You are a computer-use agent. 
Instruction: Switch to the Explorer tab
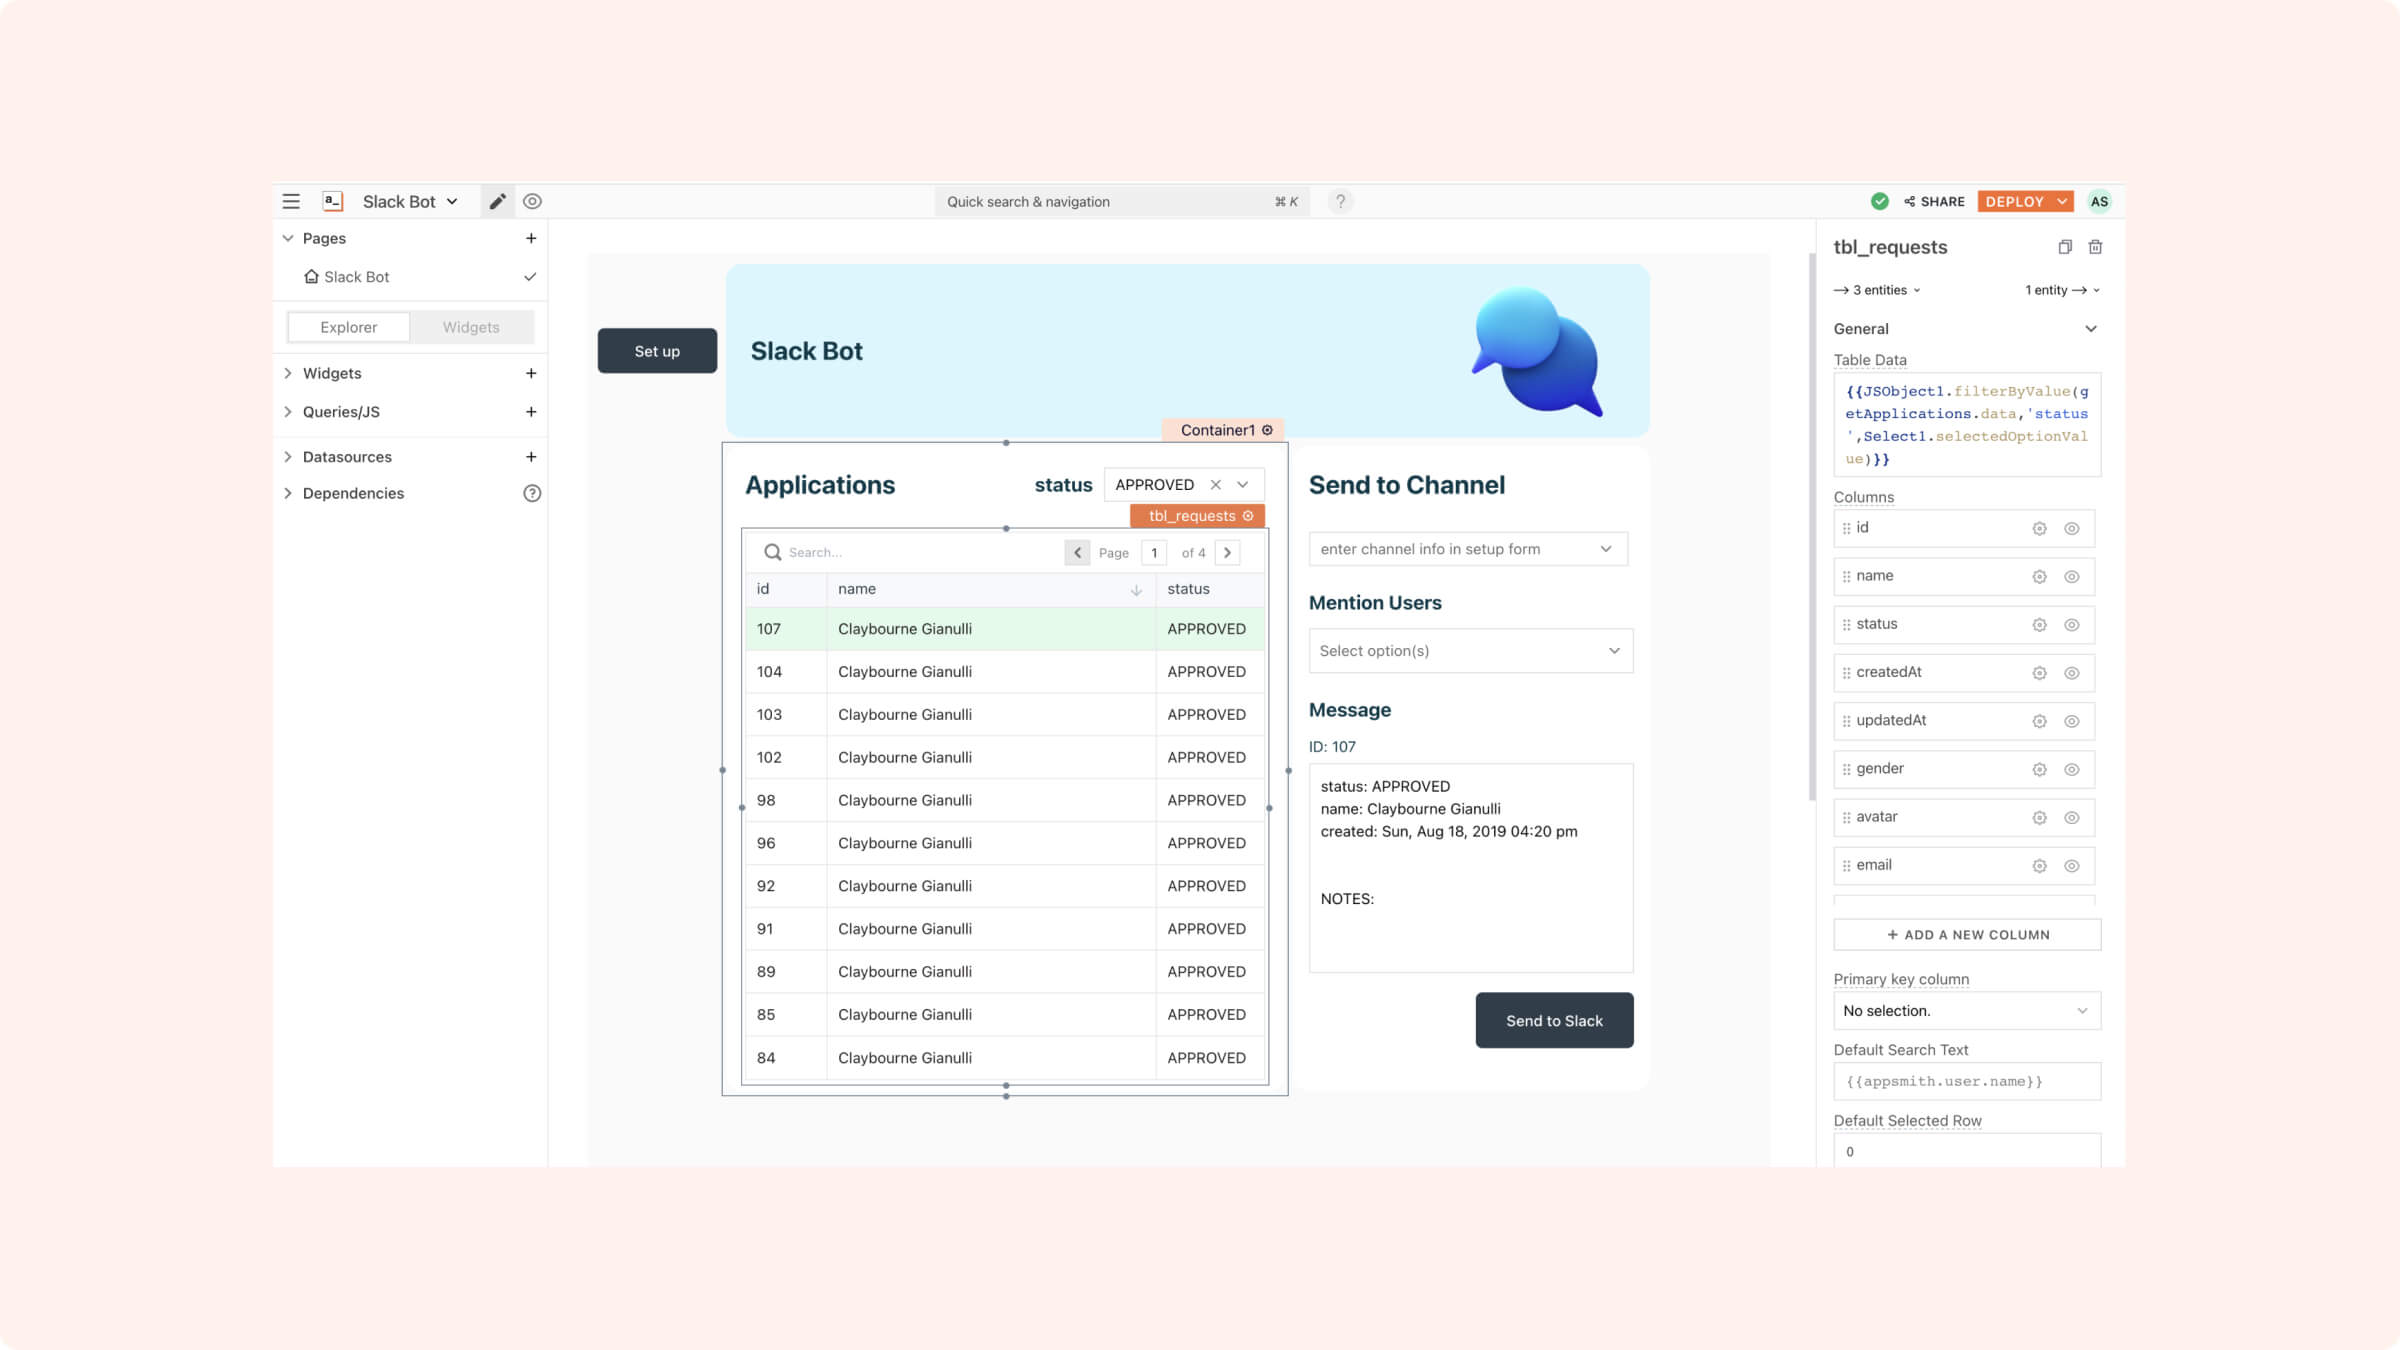[348, 327]
